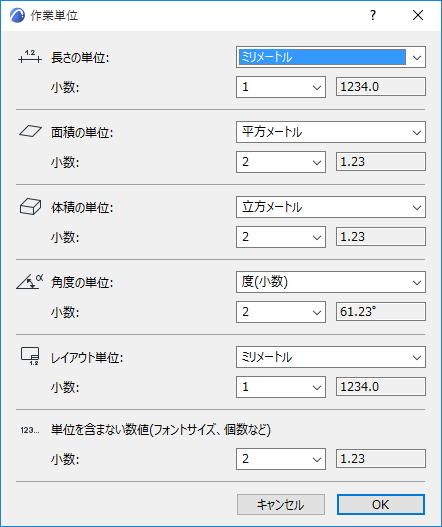Click the length unit dimension icon
The image size is (442, 527).
click(30, 57)
